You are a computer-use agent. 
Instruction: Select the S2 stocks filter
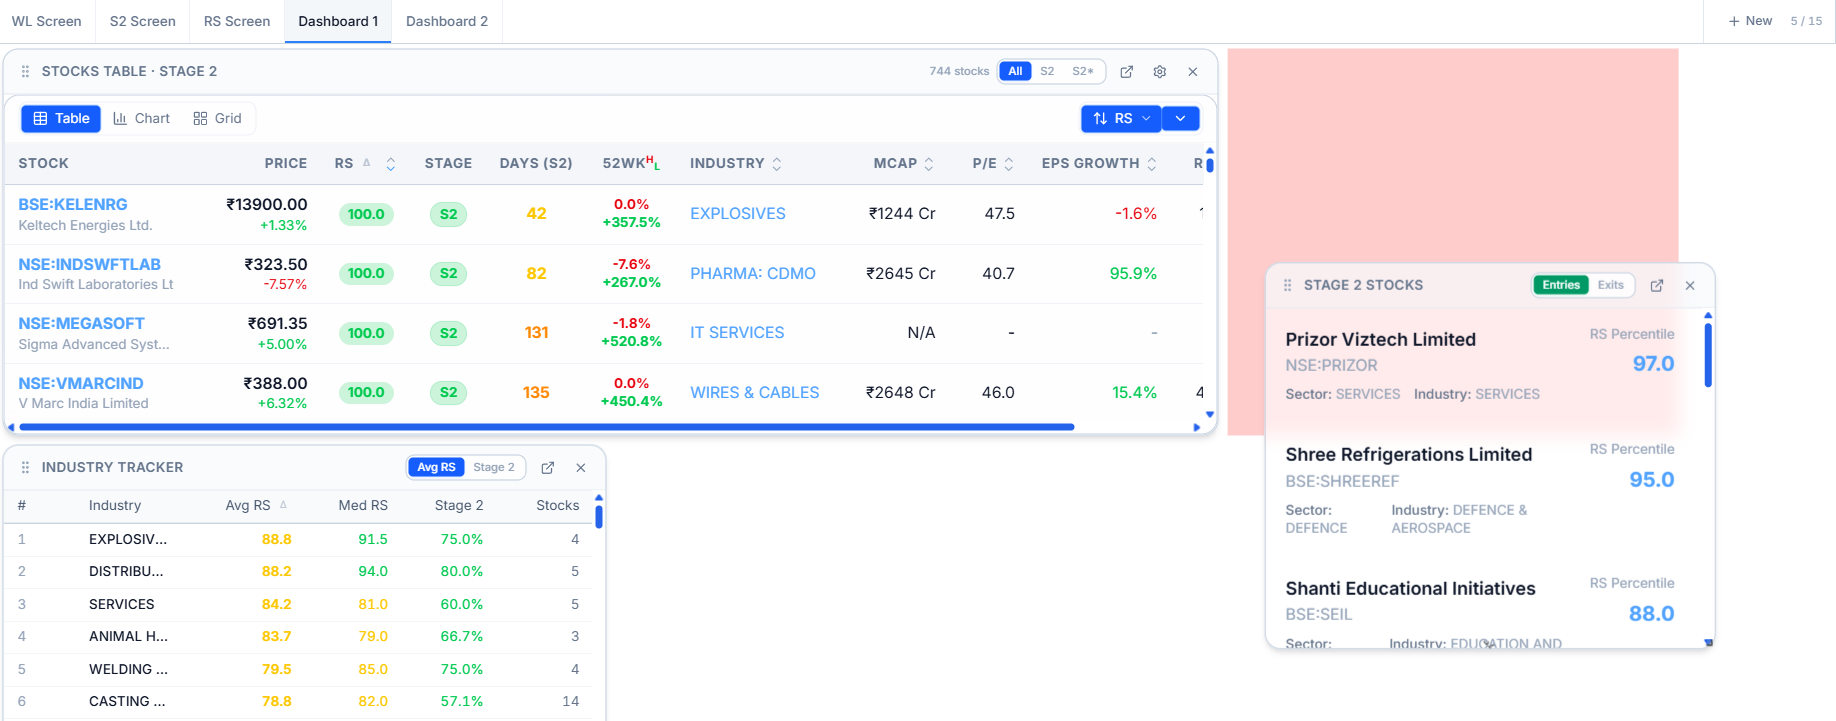pyautogui.click(x=1047, y=71)
